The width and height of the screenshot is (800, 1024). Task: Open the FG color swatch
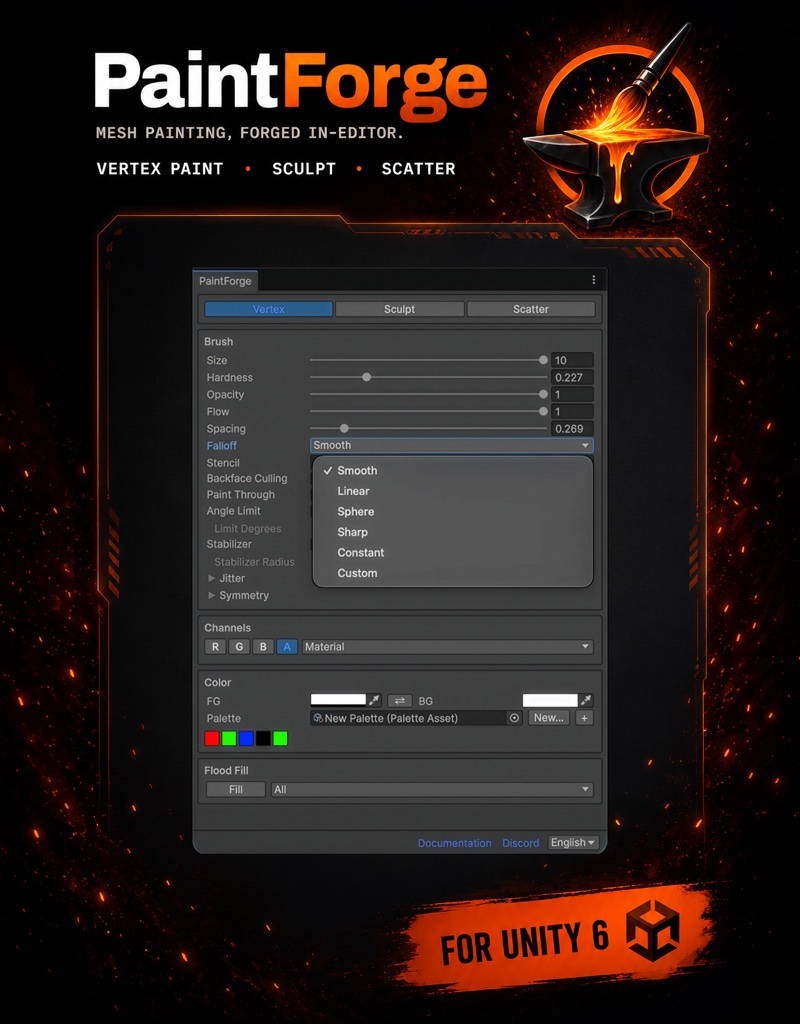(338, 700)
